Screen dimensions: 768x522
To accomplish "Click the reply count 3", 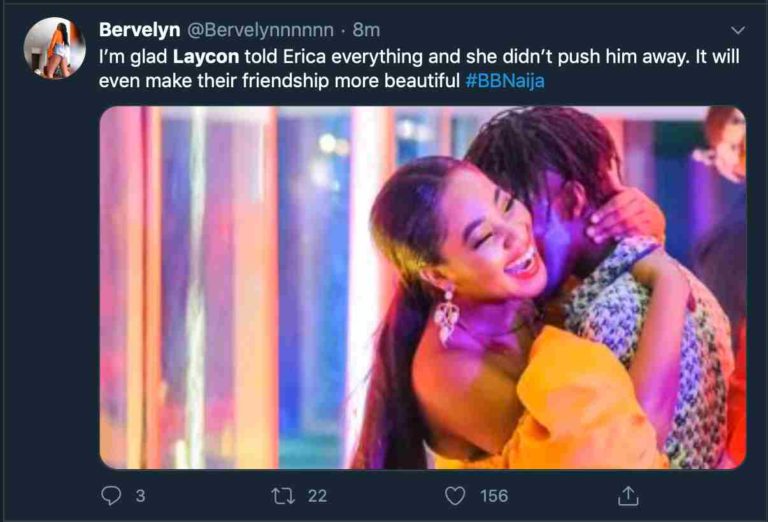I will (x=140, y=496).
